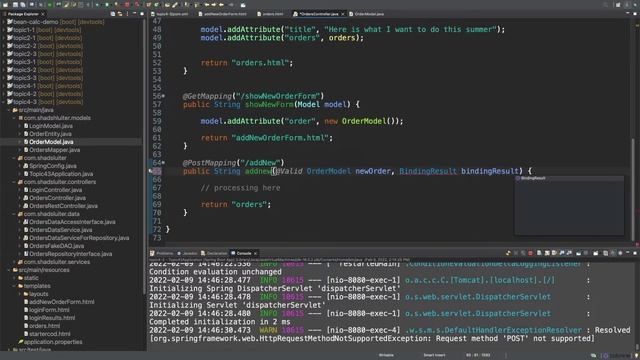The height and width of the screenshot is (360, 640).
Task: Close the Console tab
Action: click(256, 253)
